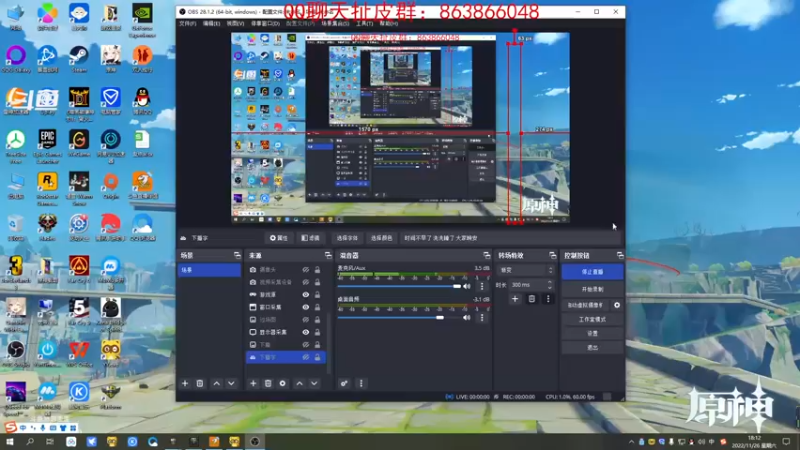This screenshot has width=800, height=450.
Task: Hide the 窗口采集 source eye toggle
Action: [306, 307]
